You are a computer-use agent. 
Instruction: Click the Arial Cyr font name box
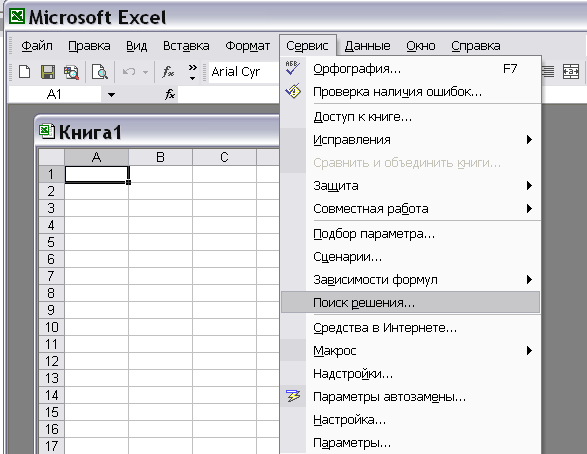[x=244, y=71]
